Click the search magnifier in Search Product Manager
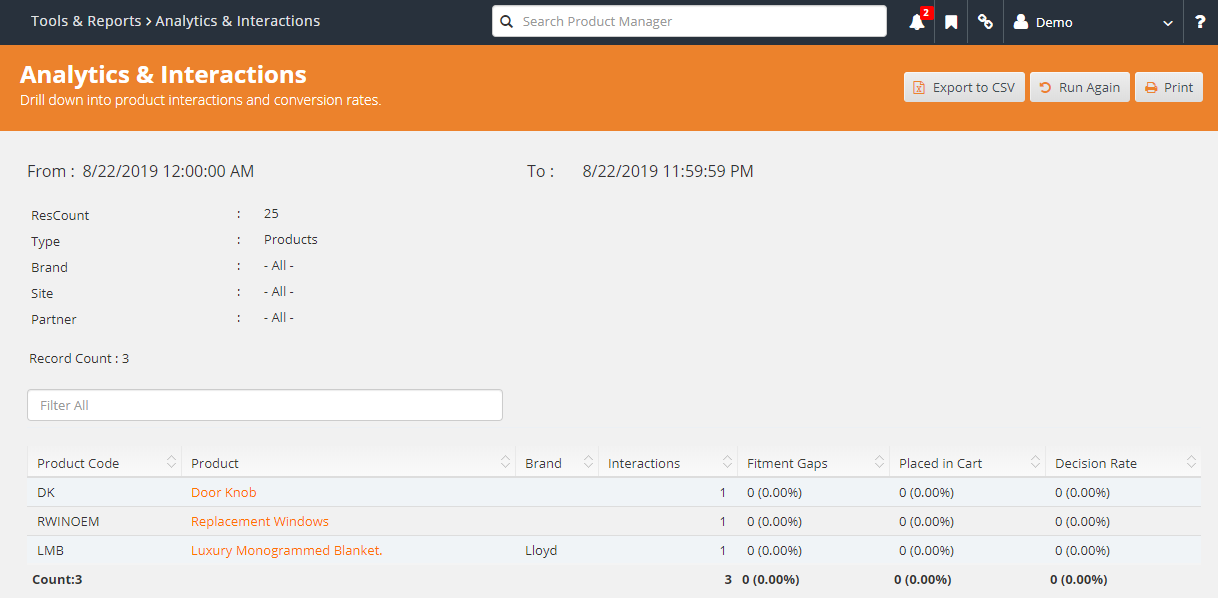The width and height of the screenshot is (1218, 598). (506, 21)
